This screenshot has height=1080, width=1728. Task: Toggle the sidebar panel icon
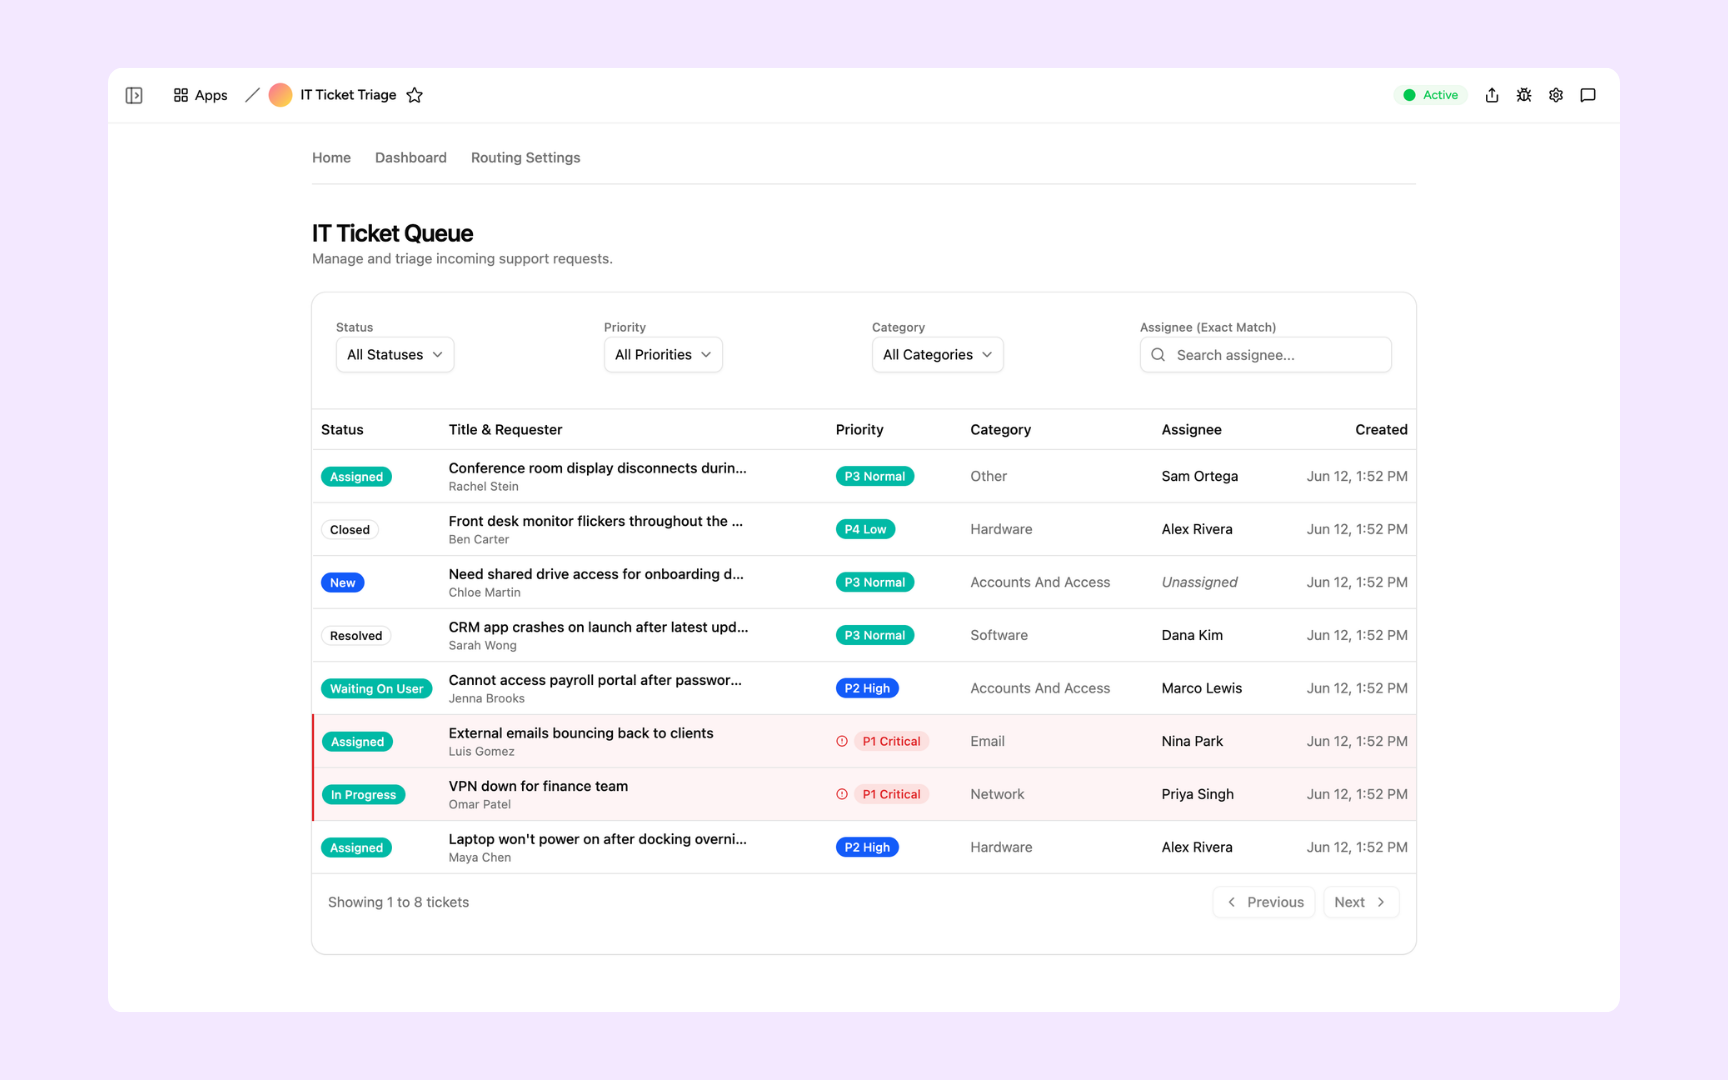(134, 95)
